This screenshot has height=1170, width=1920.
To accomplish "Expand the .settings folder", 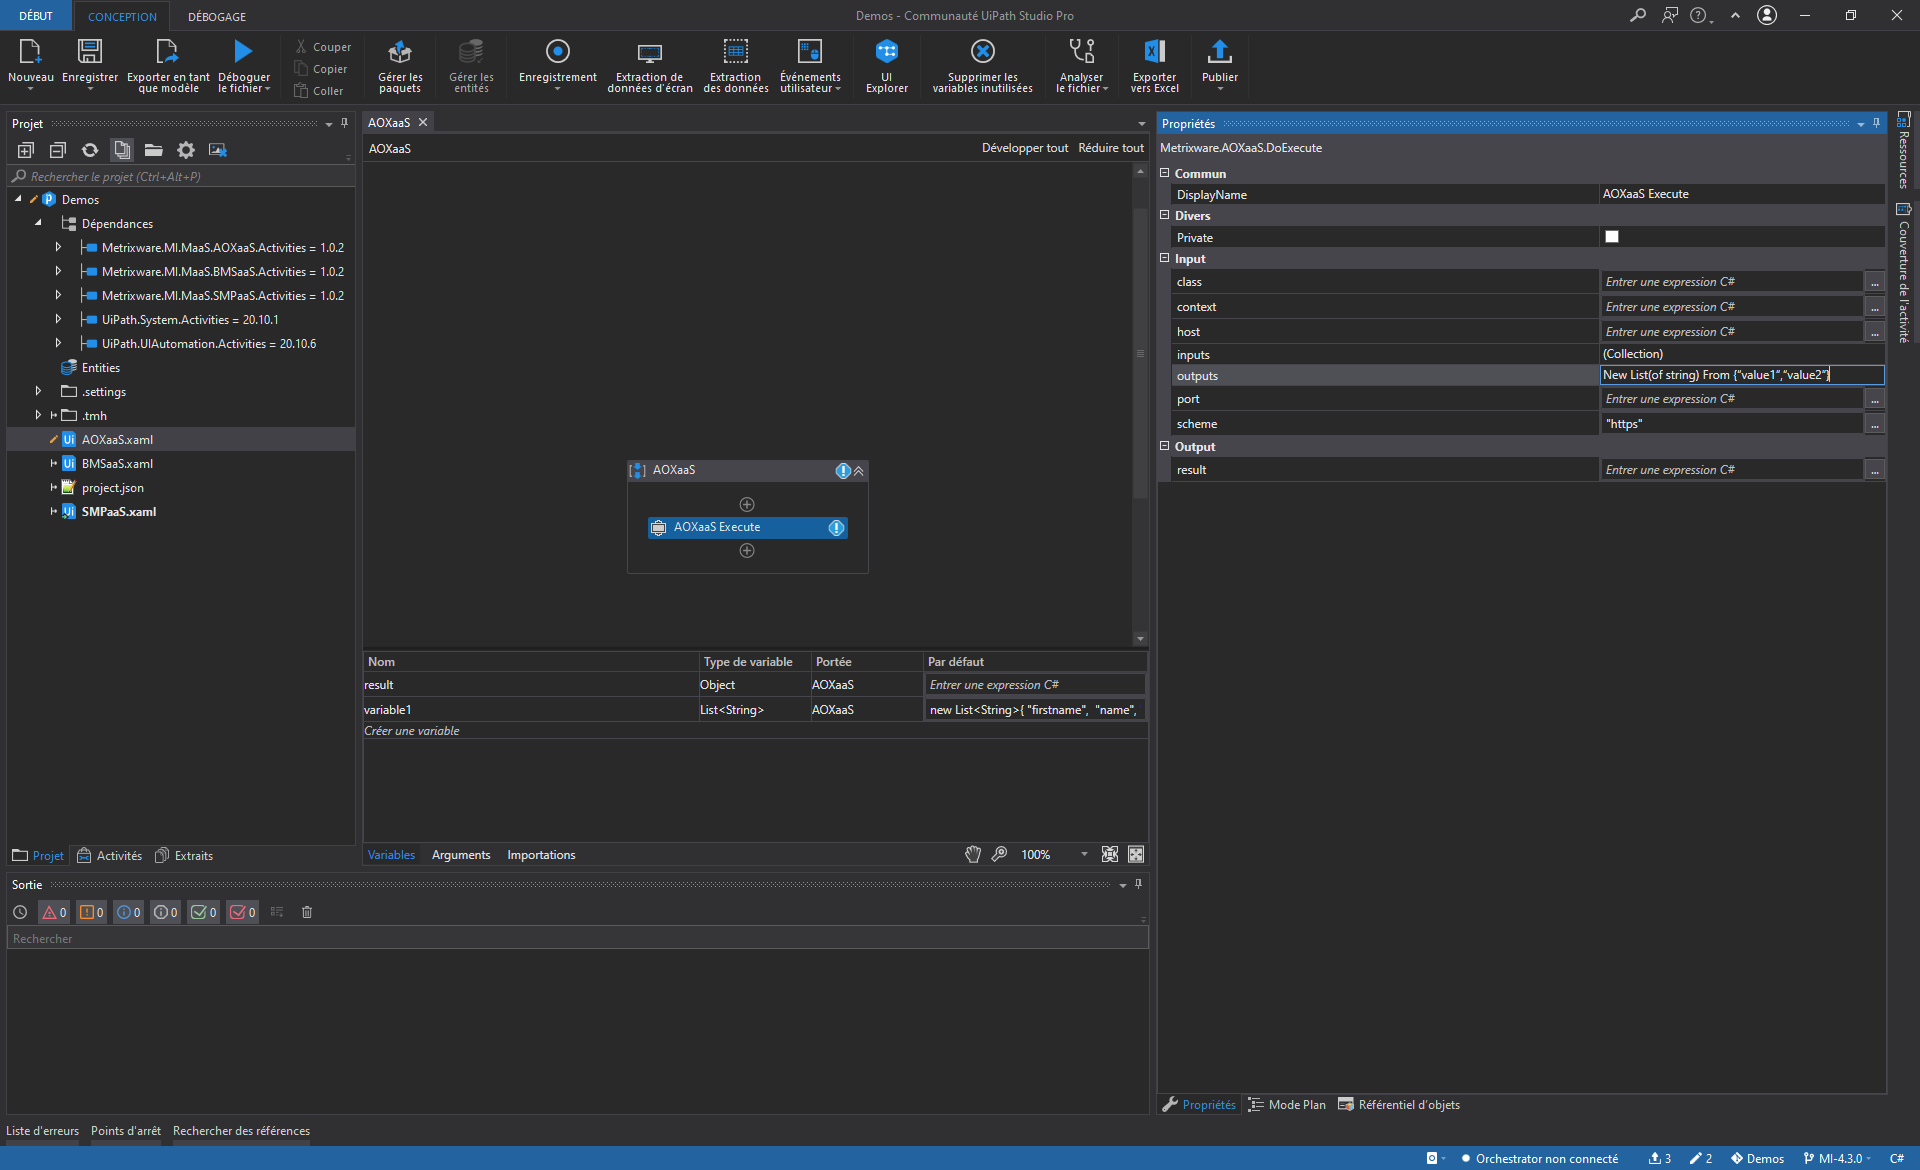I will click(38, 391).
